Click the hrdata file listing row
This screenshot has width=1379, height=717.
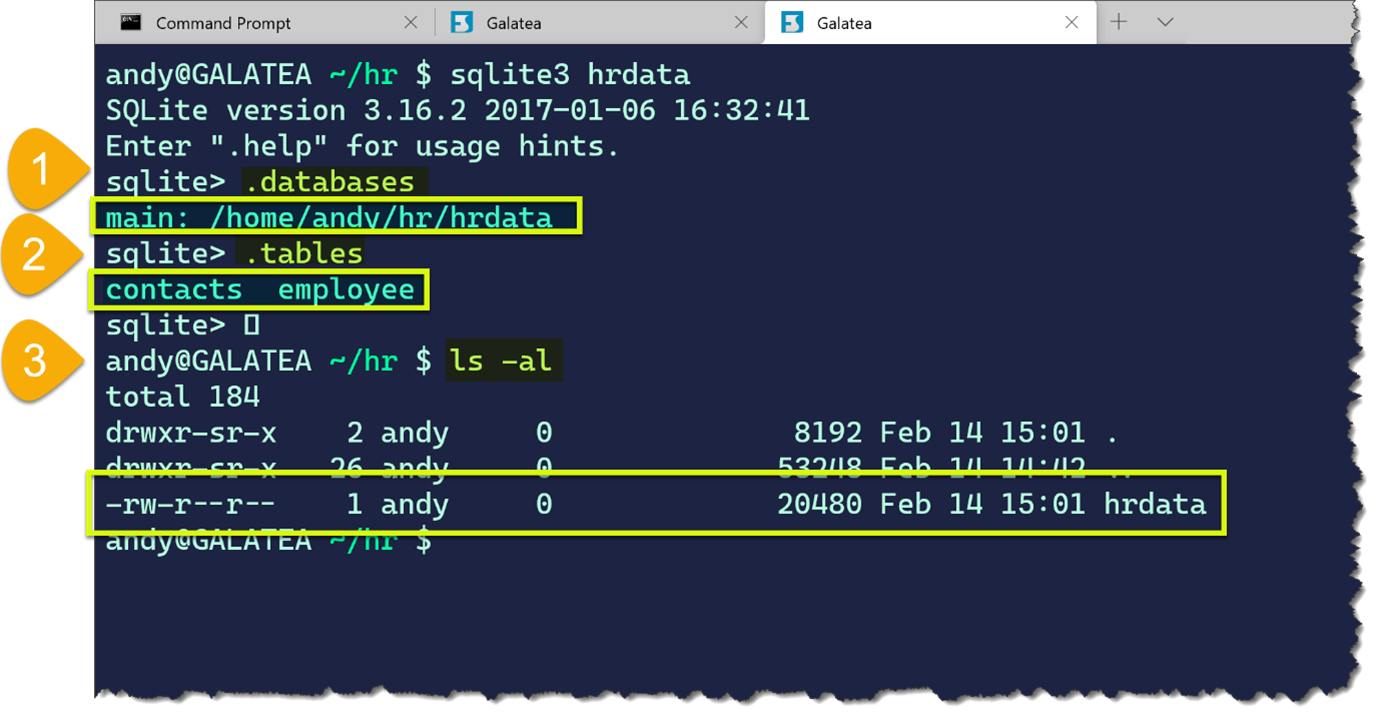[656, 504]
